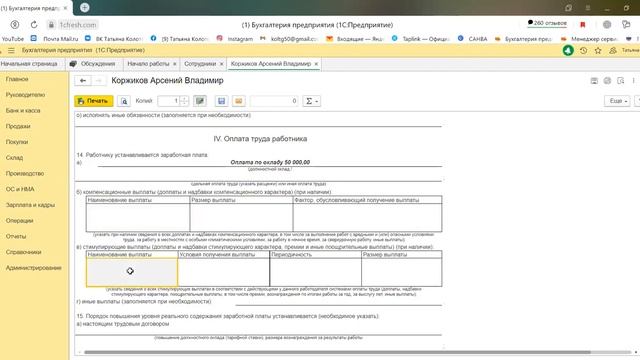Open Главное section in sidebar

pos(17,79)
